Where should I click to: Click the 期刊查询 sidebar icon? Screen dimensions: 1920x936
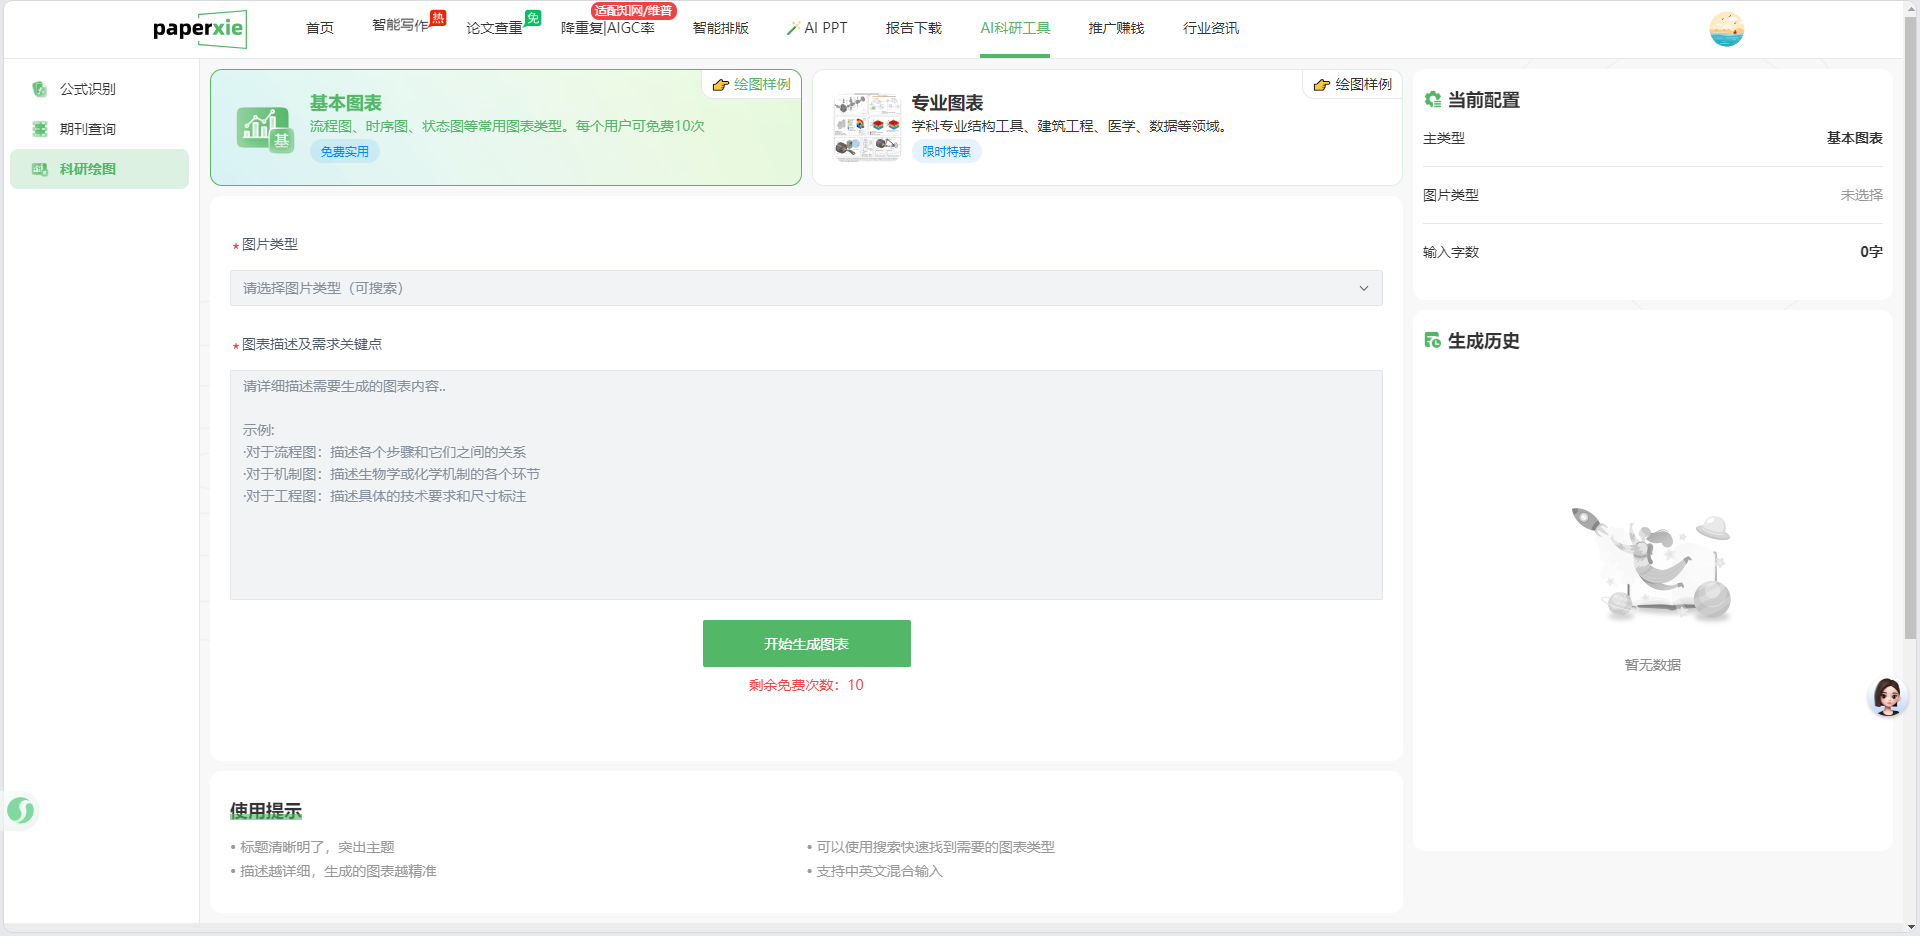[x=40, y=129]
